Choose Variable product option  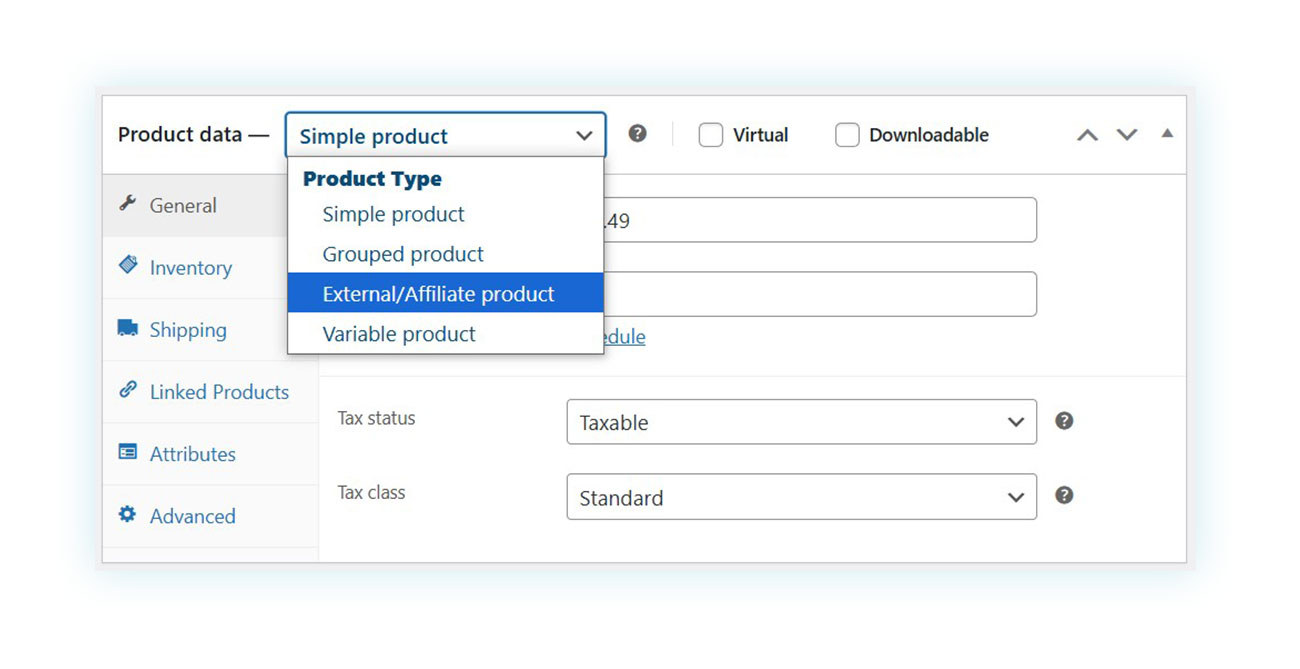pos(445,334)
